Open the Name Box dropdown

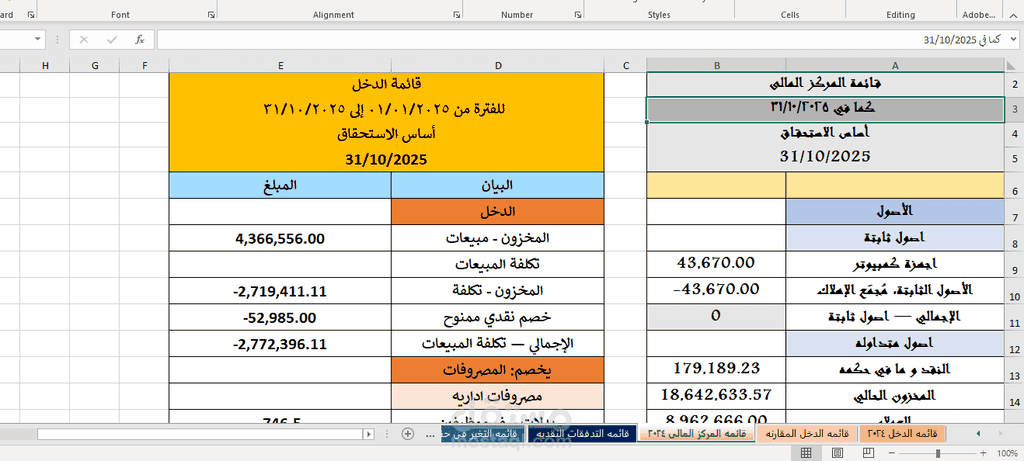coord(38,39)
